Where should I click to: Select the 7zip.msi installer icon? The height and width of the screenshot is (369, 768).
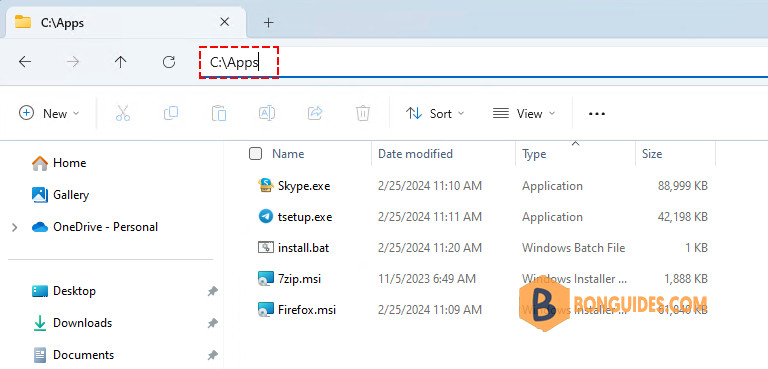(265, 279)
